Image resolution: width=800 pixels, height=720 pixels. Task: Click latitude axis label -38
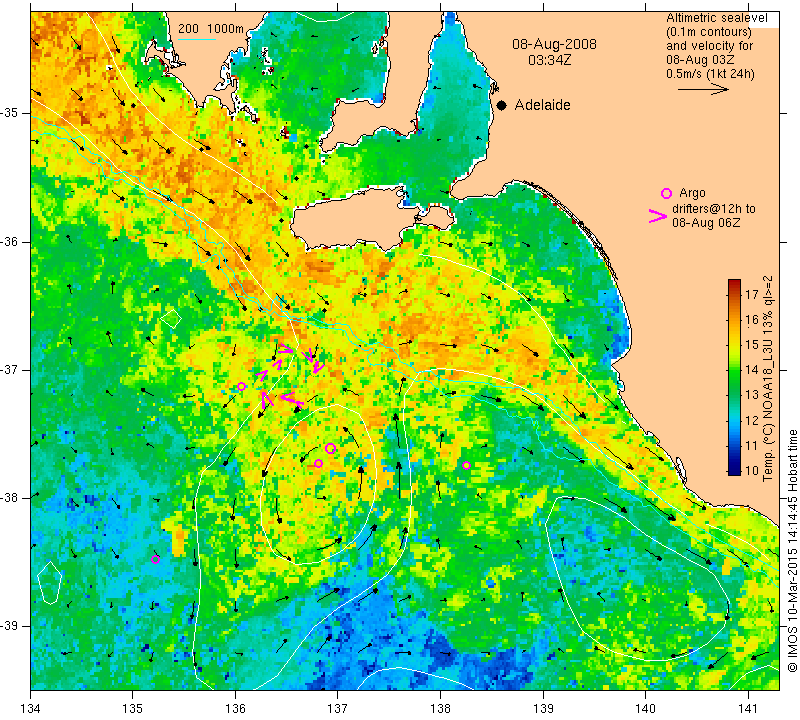(9, 497)
